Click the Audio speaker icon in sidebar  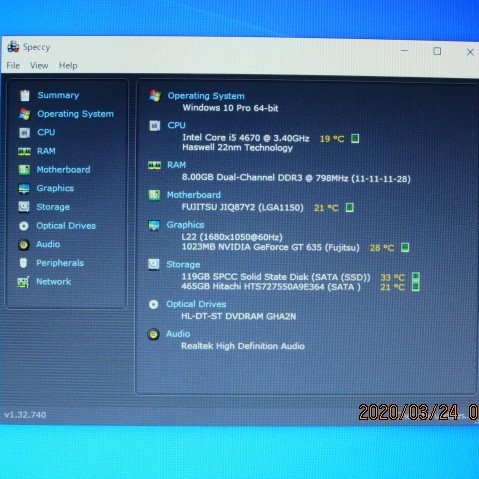coord(24,245)
